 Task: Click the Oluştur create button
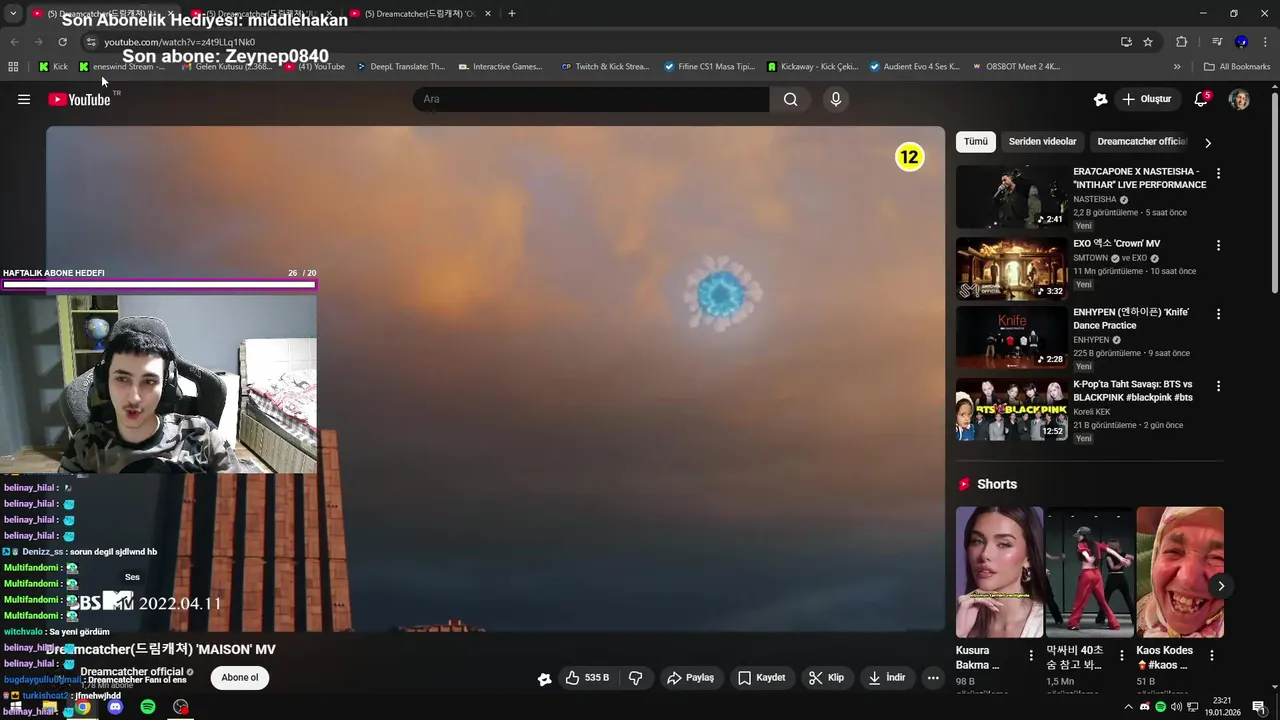[1147, 99]
